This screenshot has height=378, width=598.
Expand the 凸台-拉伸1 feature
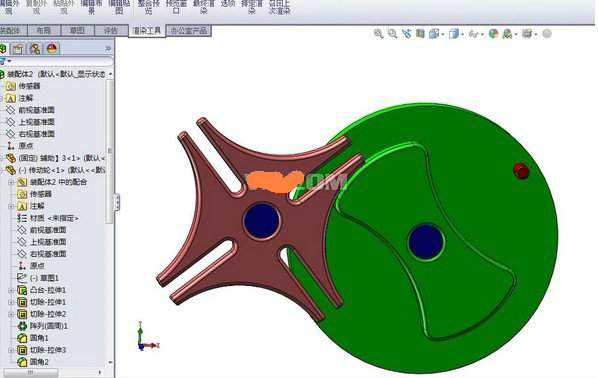click(x=11, y=290)
